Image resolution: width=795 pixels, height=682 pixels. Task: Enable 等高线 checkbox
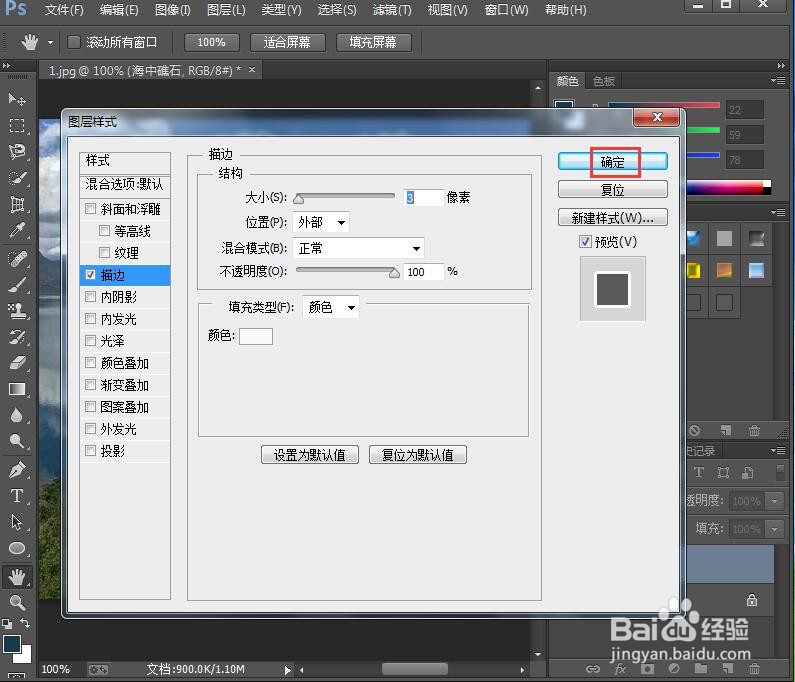point(104,231)
